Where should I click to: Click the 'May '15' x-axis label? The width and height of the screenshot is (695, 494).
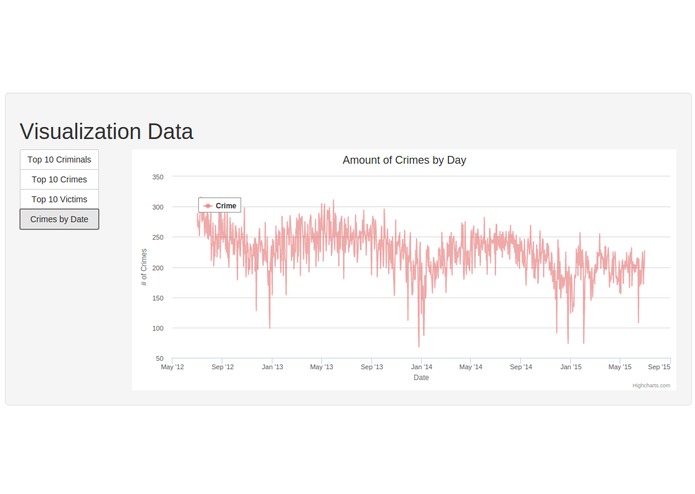(x=620, y=367)
